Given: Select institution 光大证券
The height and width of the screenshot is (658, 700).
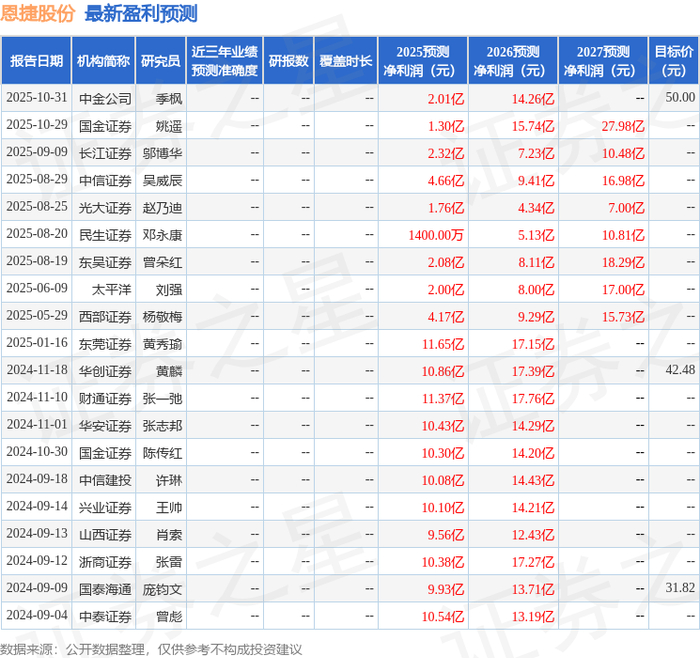Looking at the screenshot, I should point(105,208).
